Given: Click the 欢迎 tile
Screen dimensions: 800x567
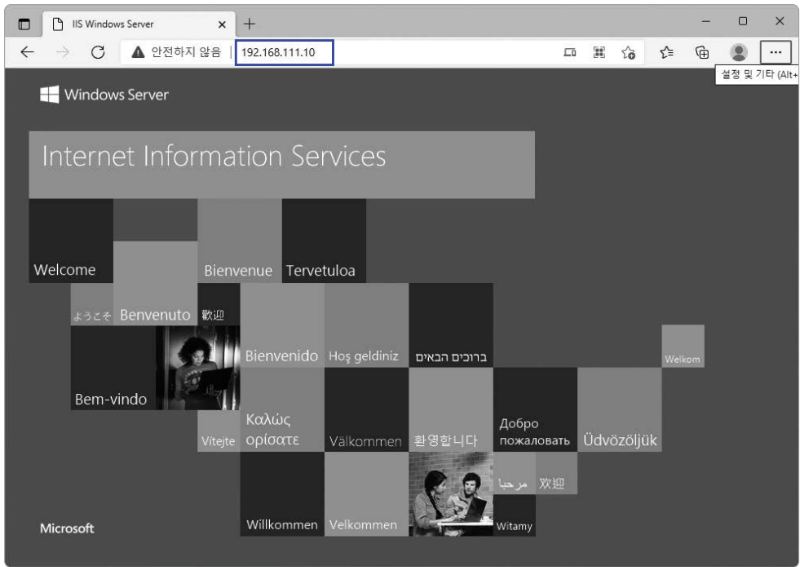Looking at the screenshot, I should 557,473.
